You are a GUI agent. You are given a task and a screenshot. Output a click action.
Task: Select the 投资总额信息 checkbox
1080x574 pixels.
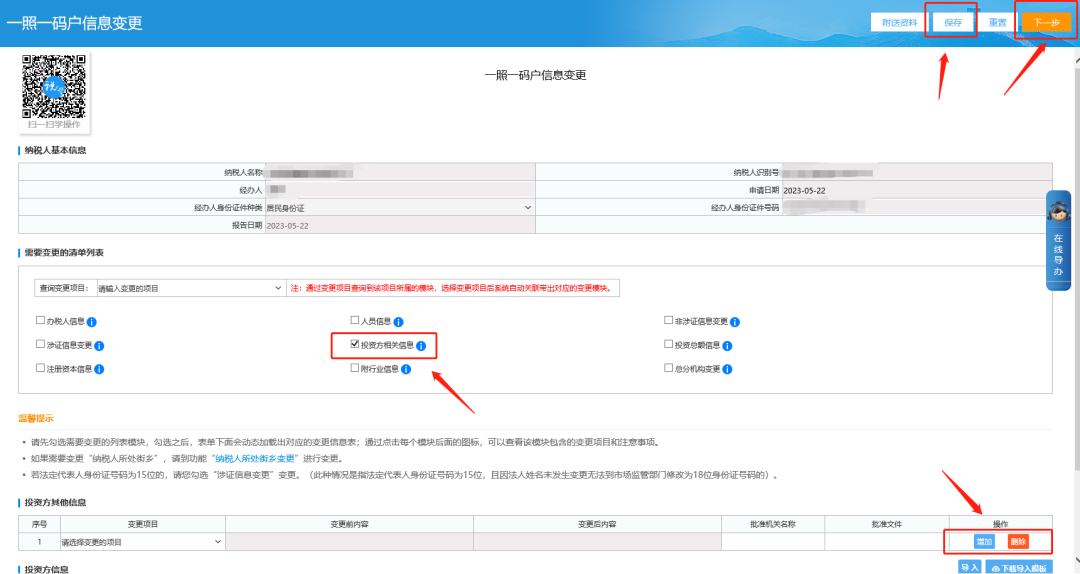[668, 344]
